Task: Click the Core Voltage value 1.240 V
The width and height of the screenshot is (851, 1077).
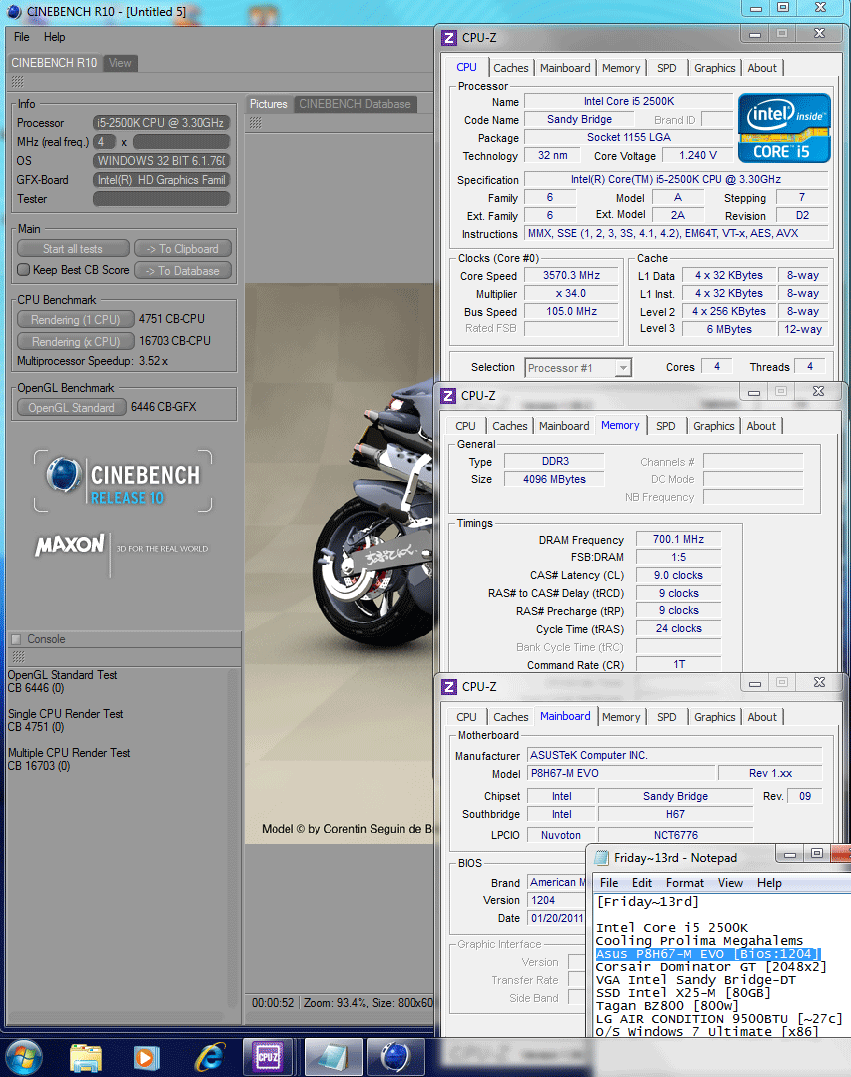Action: 697,155
